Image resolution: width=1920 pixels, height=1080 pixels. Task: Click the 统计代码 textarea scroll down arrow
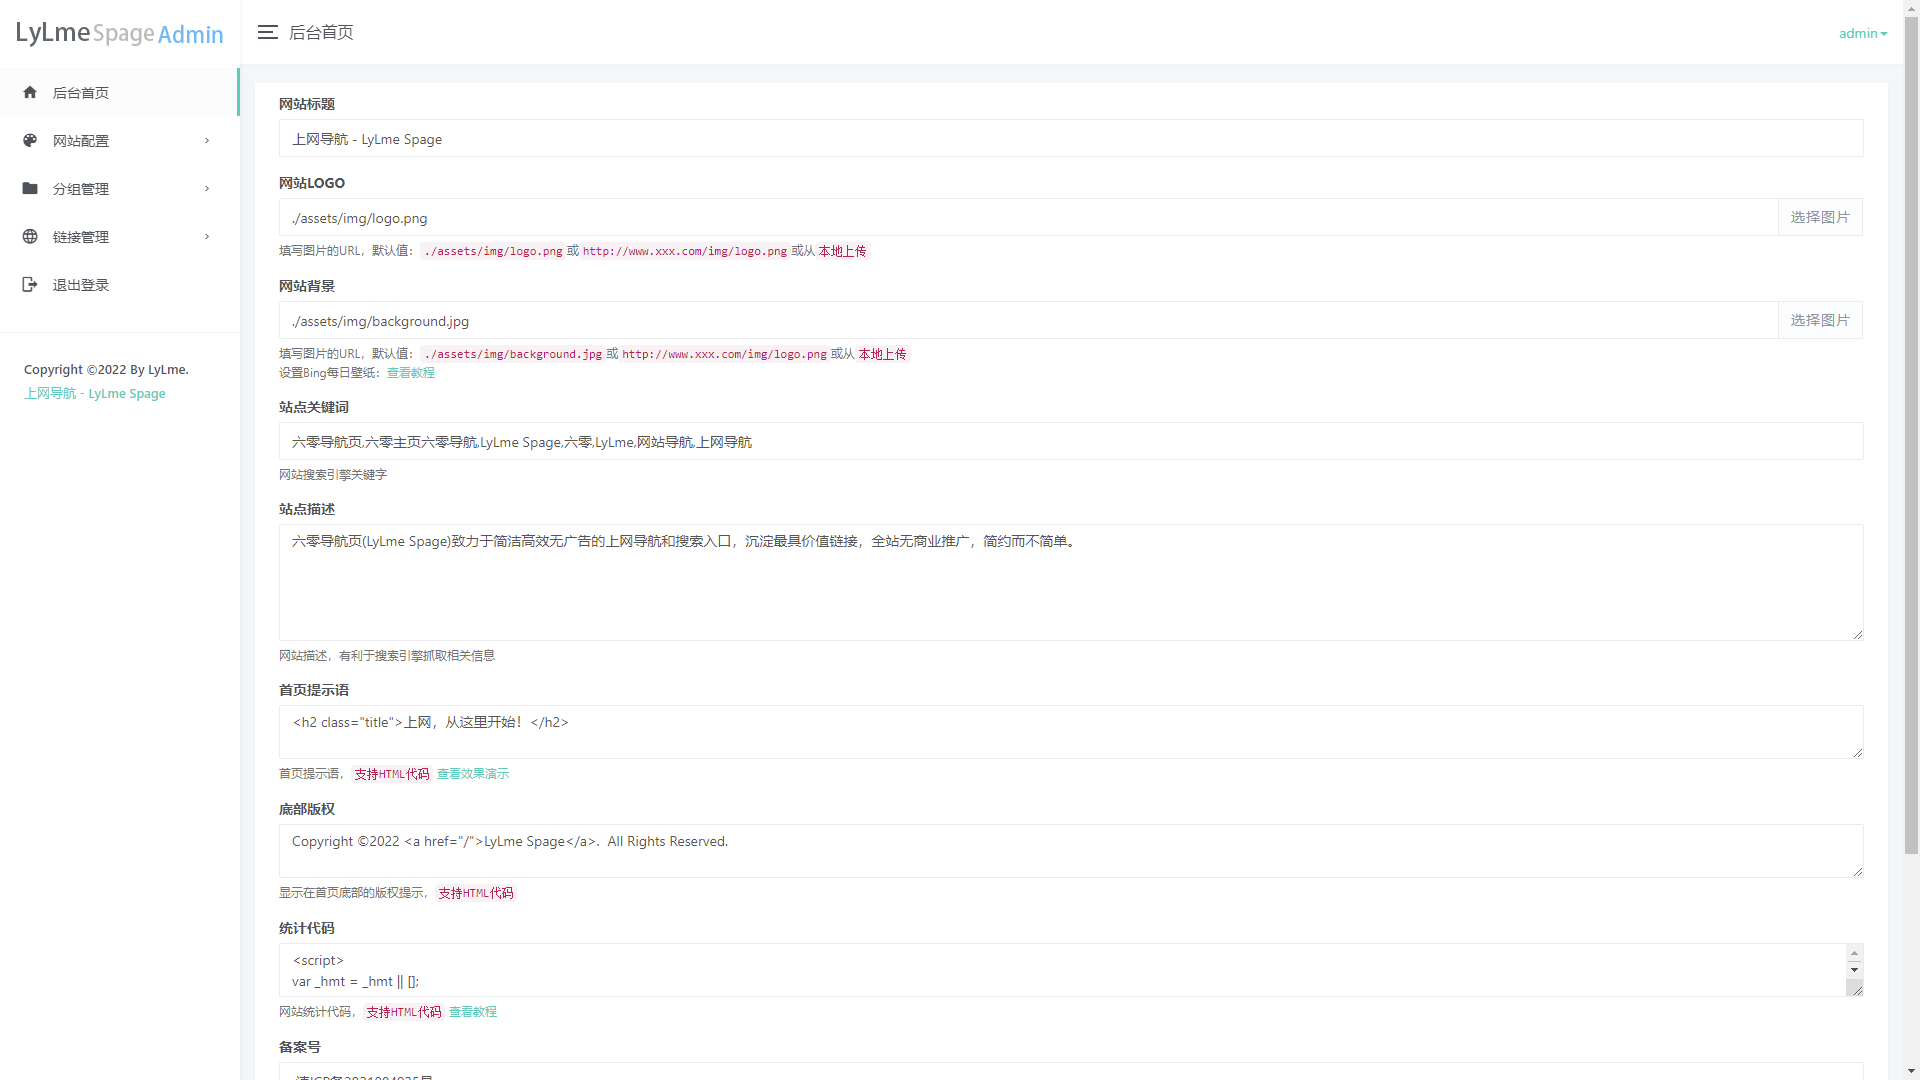tap(1854, 970)
